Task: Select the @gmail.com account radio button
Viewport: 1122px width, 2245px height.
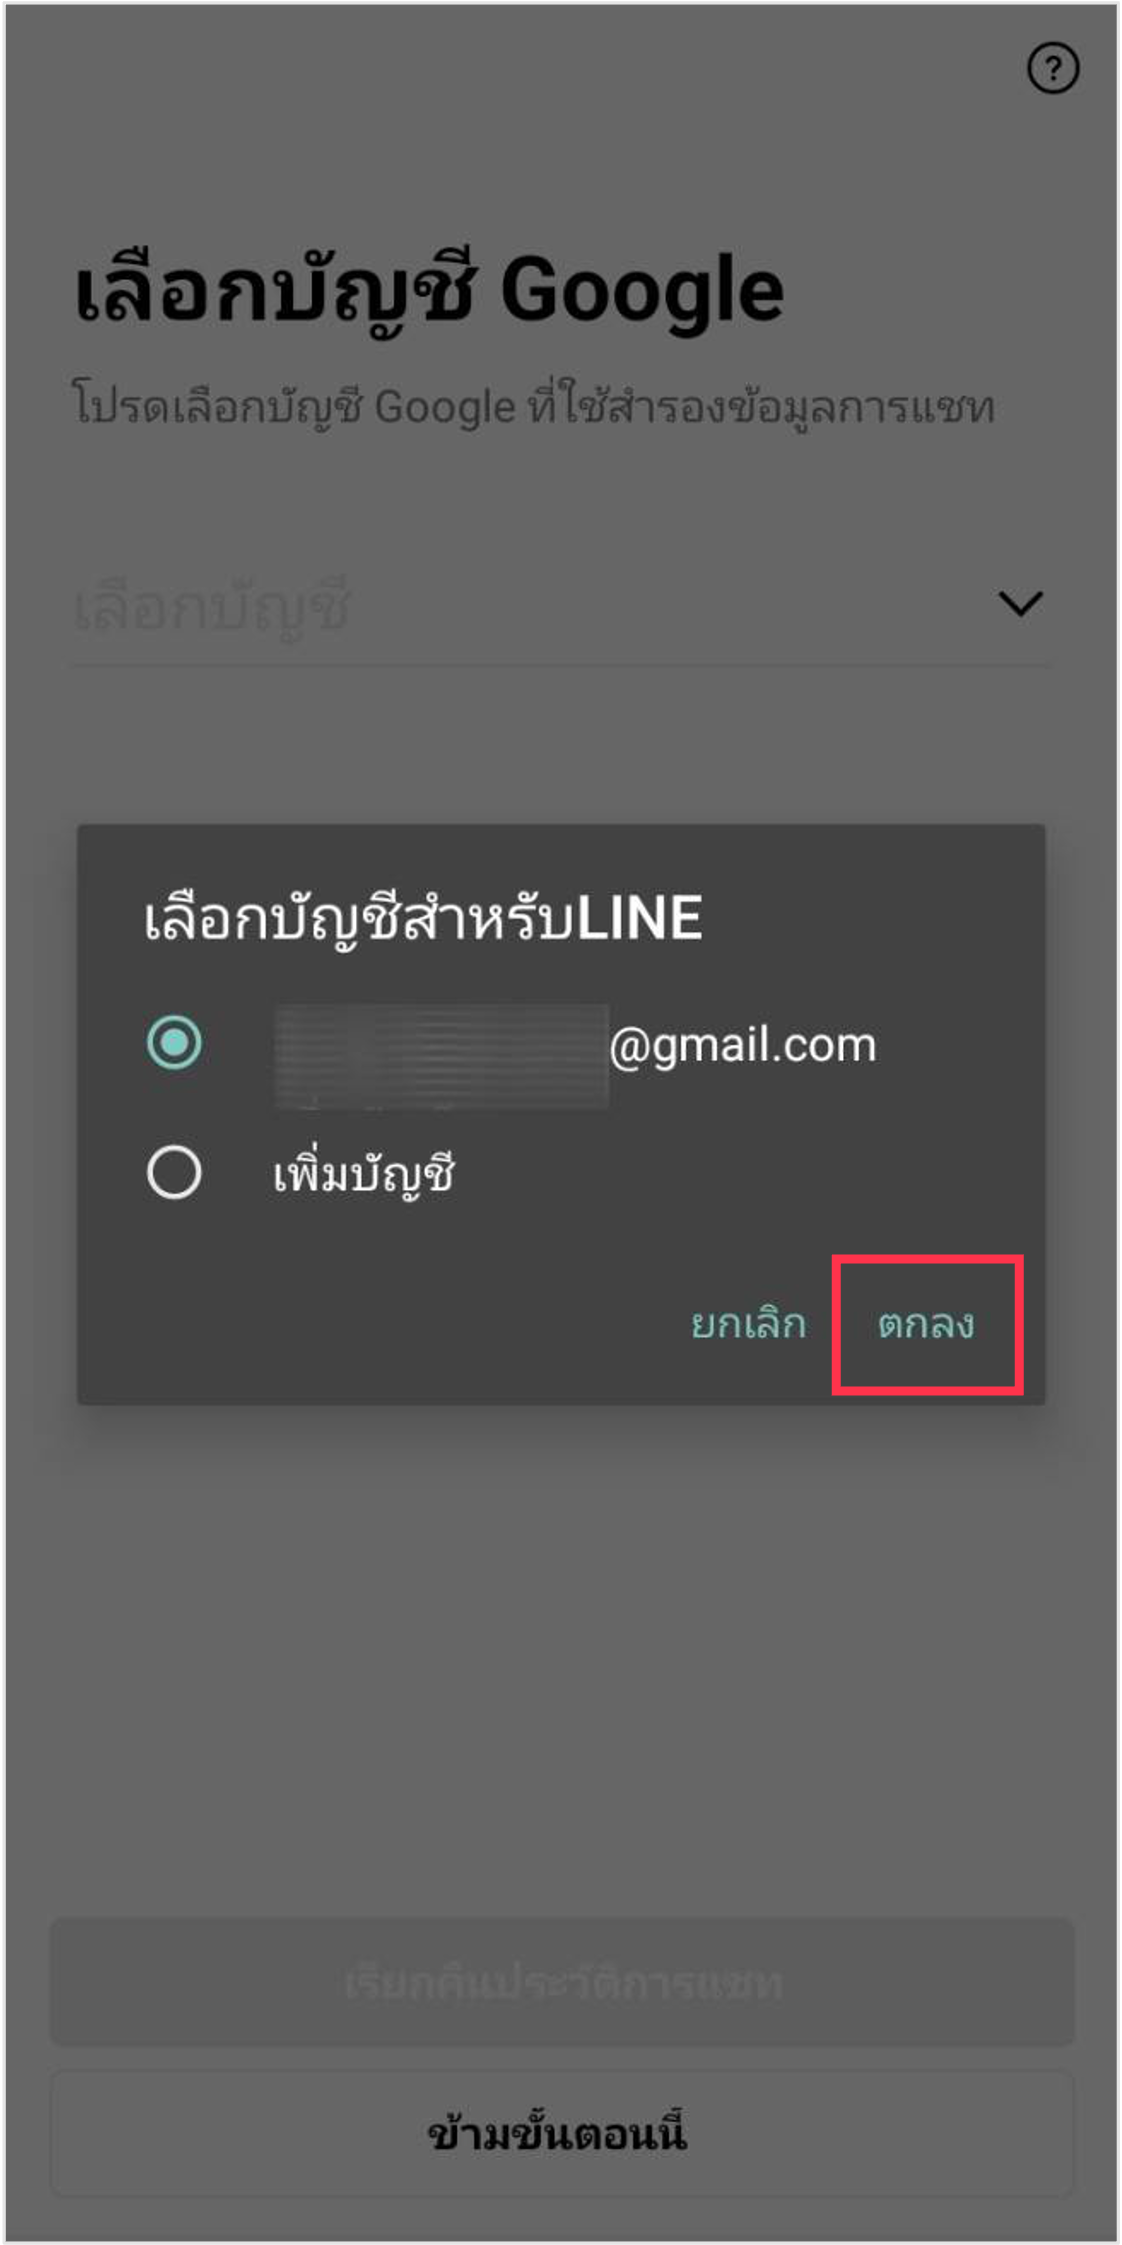Action: click(x=174, y=1043)
